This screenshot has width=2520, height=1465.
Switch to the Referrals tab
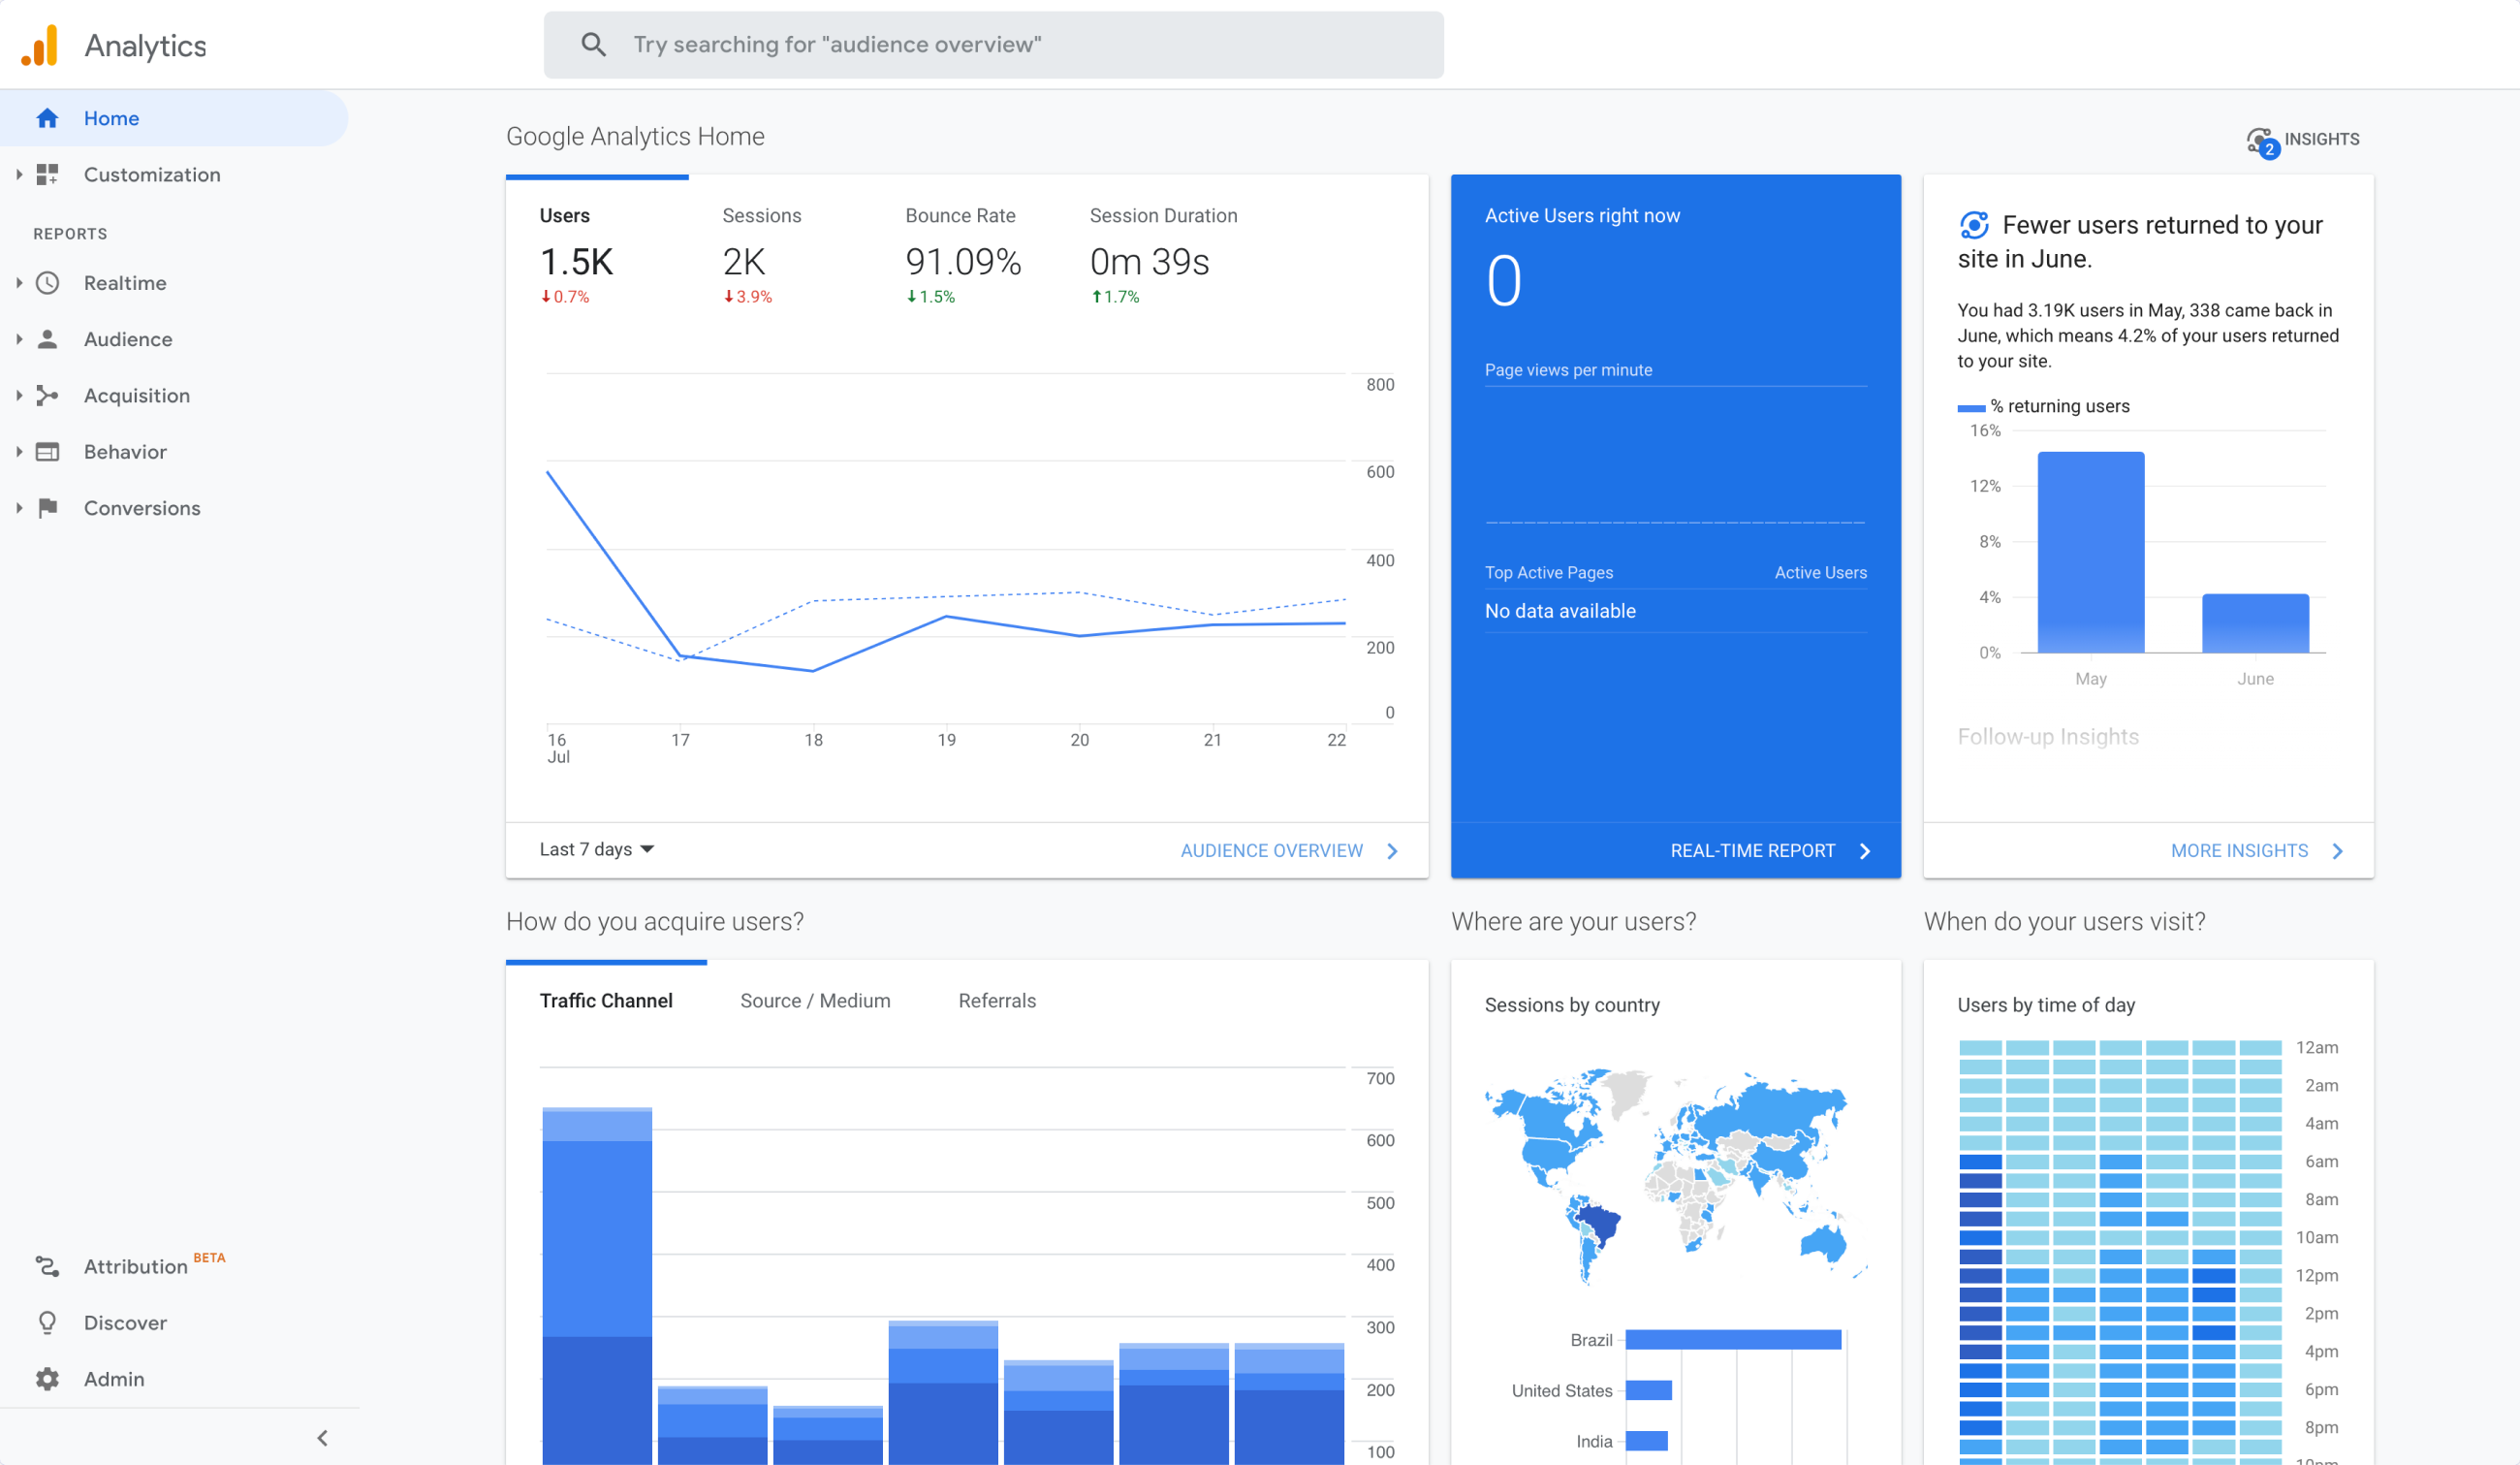997,1001
